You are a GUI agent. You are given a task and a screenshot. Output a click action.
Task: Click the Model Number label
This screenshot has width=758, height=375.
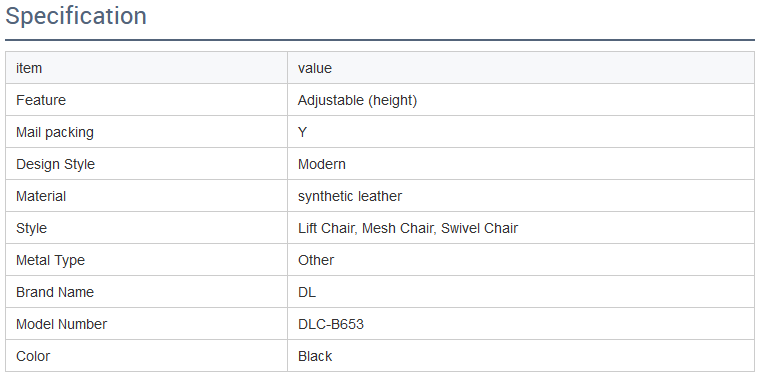pos(61,324)
